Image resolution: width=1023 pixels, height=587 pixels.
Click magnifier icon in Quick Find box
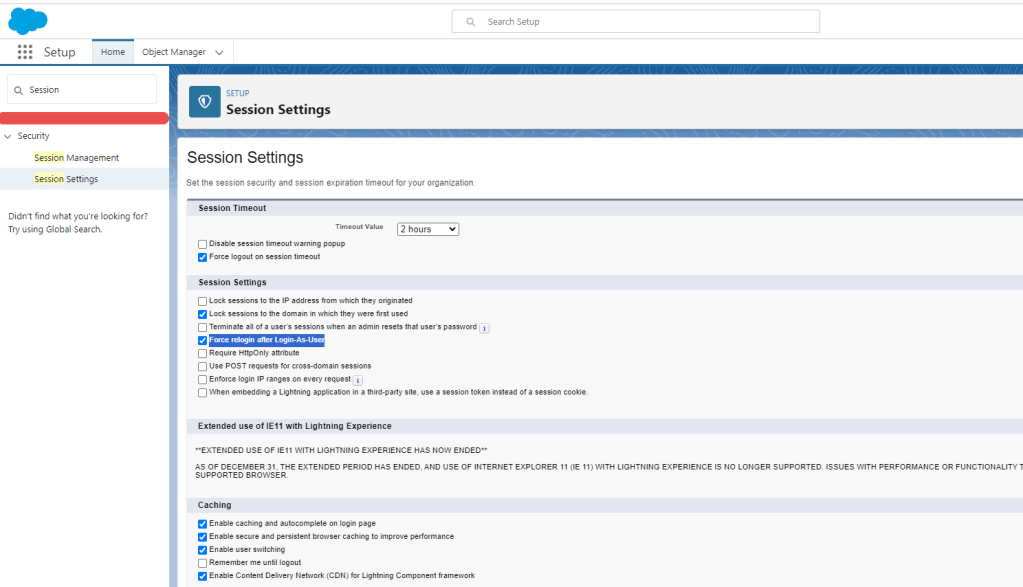(18, 90)
